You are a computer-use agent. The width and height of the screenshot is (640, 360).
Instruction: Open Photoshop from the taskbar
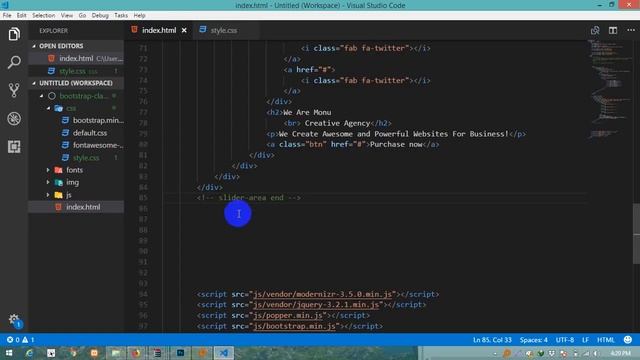pyautogui.click(x=180, y=353)
